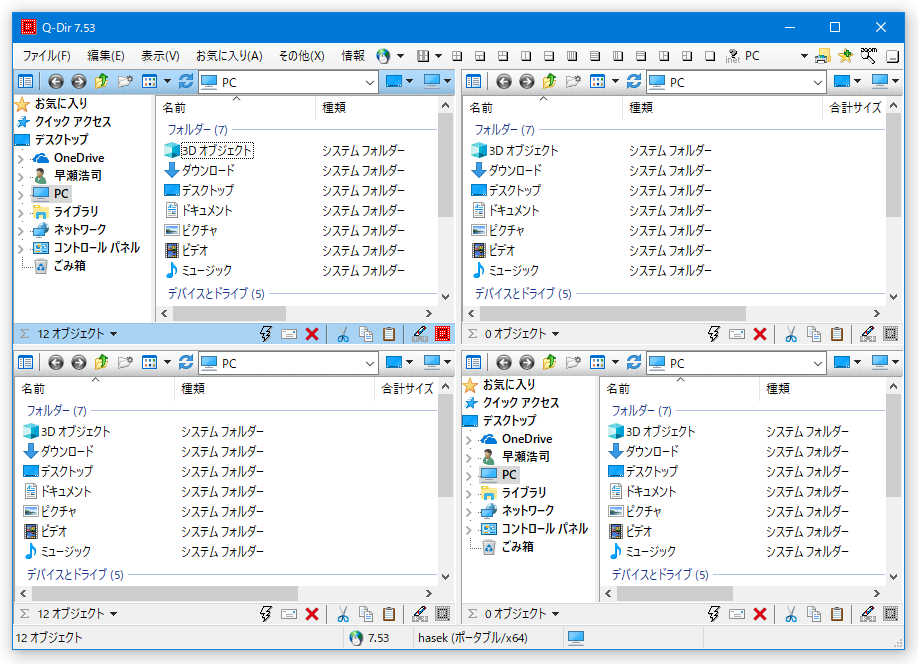Go up one folder in the bottom-left pane
The width and height of the screenshot is (918, 664).
click(102, 362)
